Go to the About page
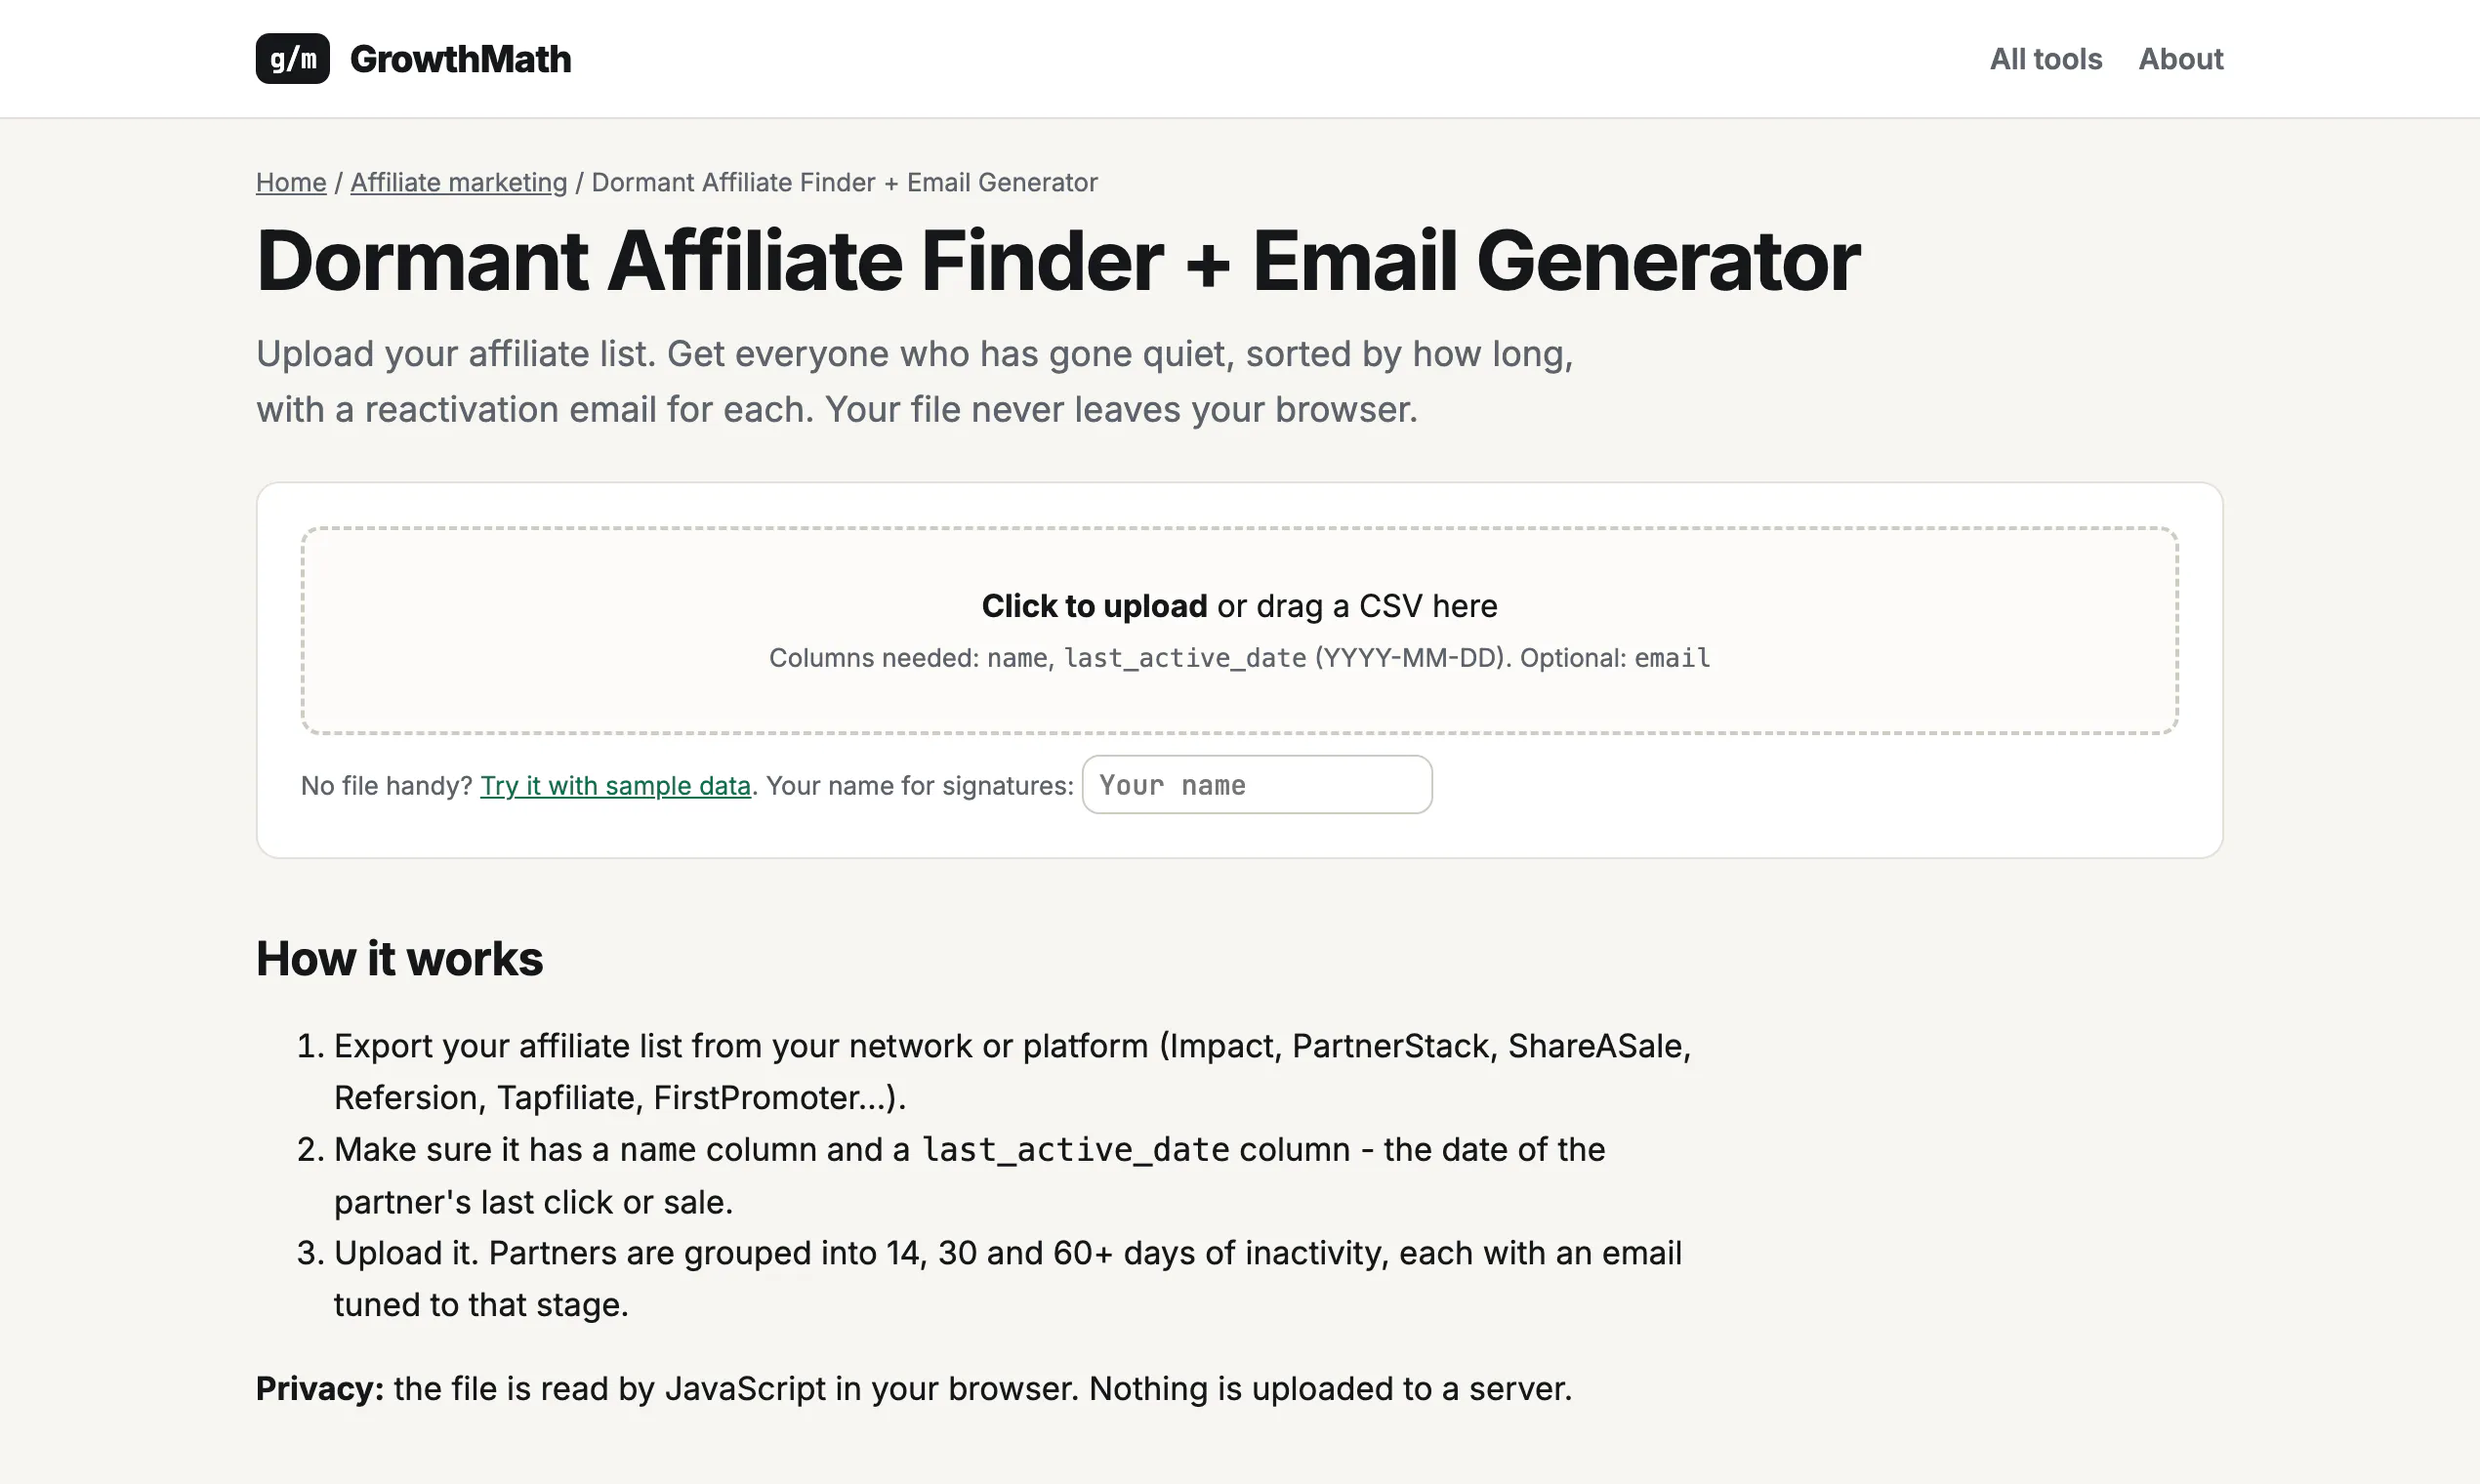This screenshot has height=1484, width=2480. [x=2180, y=59]
